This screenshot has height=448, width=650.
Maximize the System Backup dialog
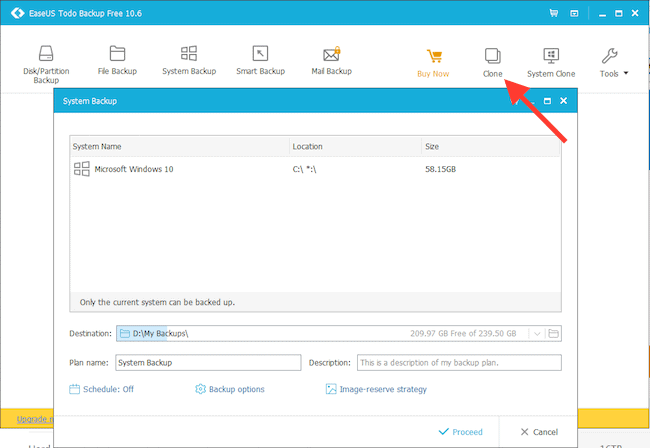(547, 101)
